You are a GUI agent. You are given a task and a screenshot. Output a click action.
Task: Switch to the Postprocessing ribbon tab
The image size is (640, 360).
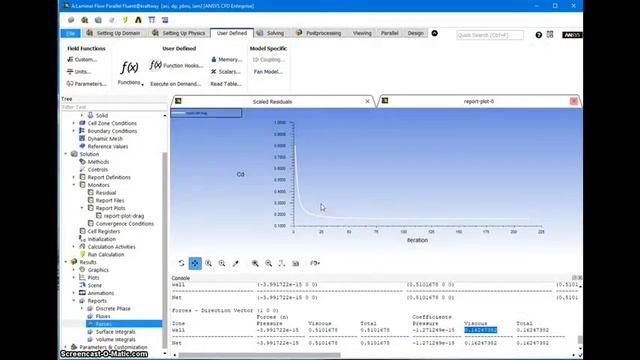click(319, 33)
